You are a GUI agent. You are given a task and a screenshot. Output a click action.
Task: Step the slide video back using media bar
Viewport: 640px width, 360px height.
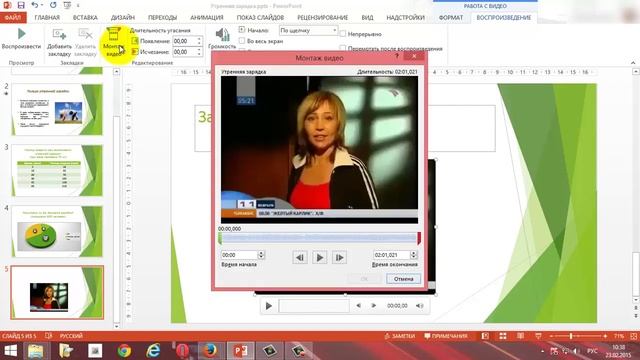coord(358,306)
